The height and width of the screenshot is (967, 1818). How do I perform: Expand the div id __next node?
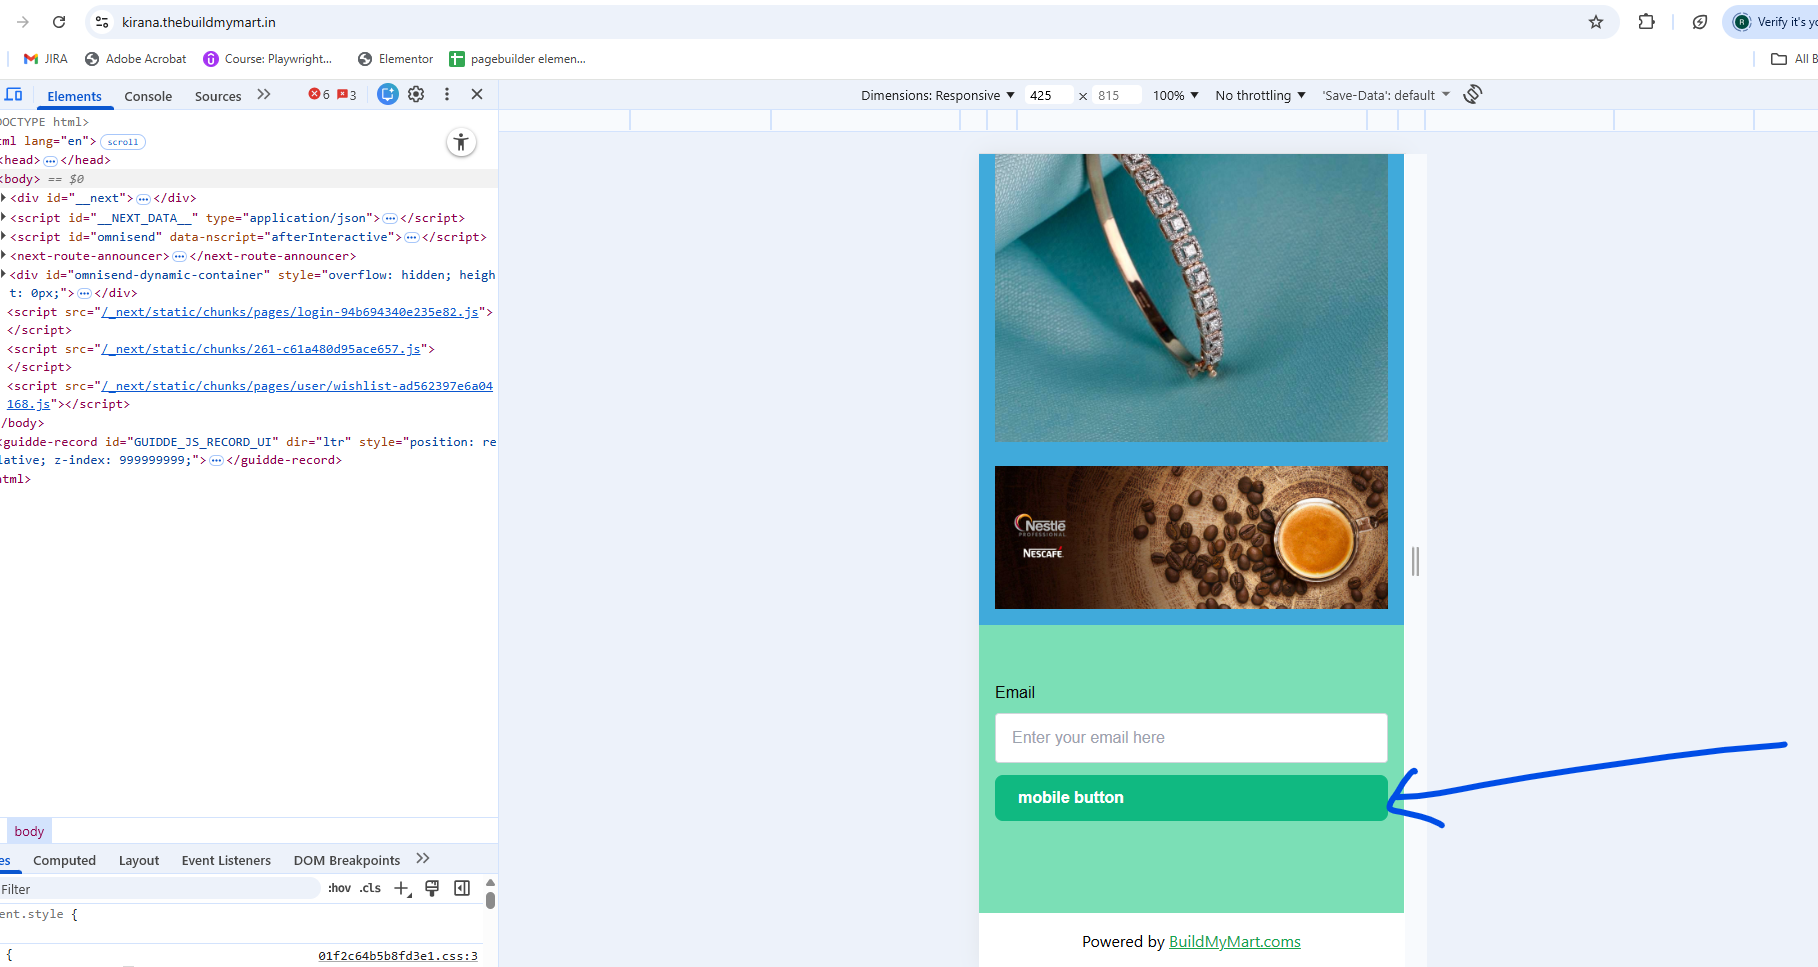point(4,198)
